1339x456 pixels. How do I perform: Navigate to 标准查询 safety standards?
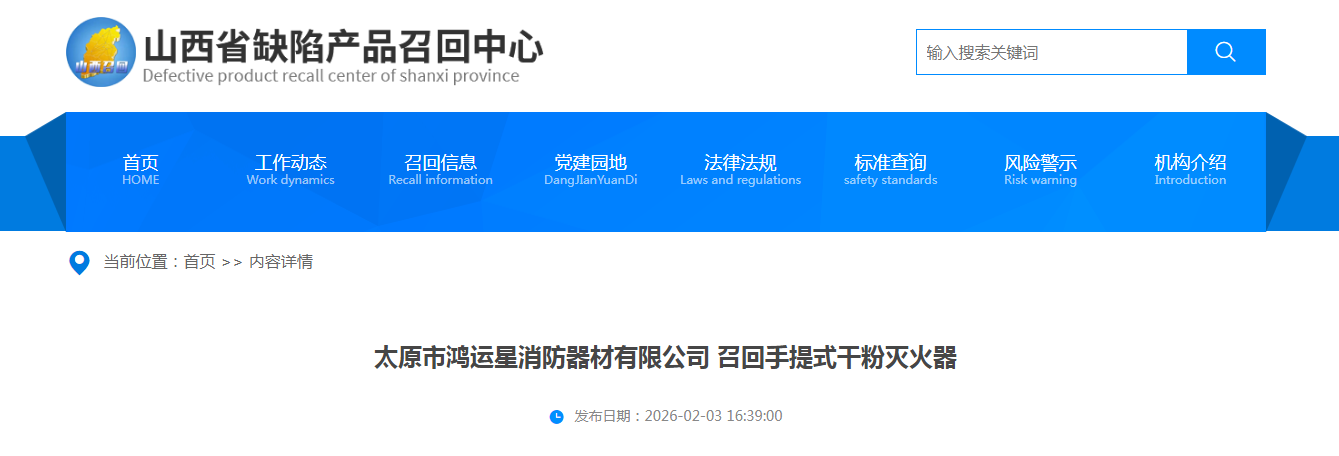(x=890, y=170)
